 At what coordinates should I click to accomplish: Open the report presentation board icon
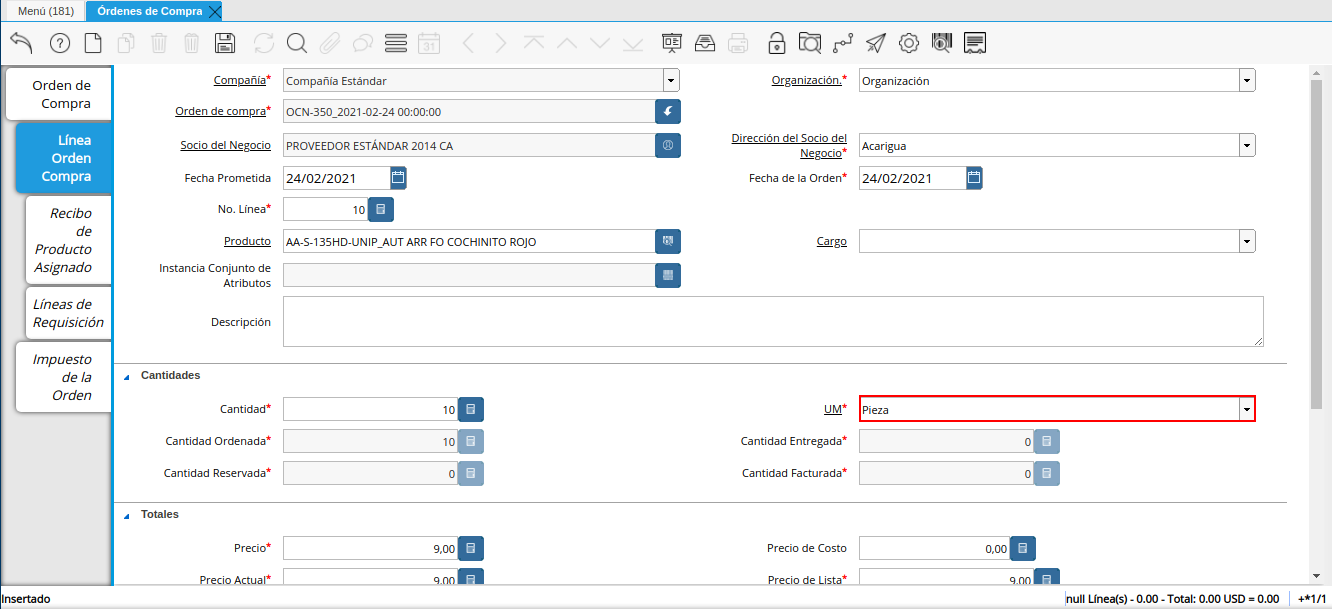click(x=671, y=43)
